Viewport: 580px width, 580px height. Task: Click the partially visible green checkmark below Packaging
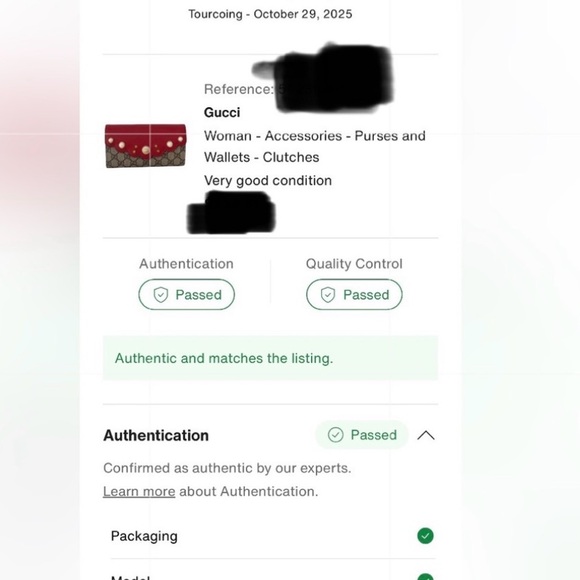click(425, 577)
